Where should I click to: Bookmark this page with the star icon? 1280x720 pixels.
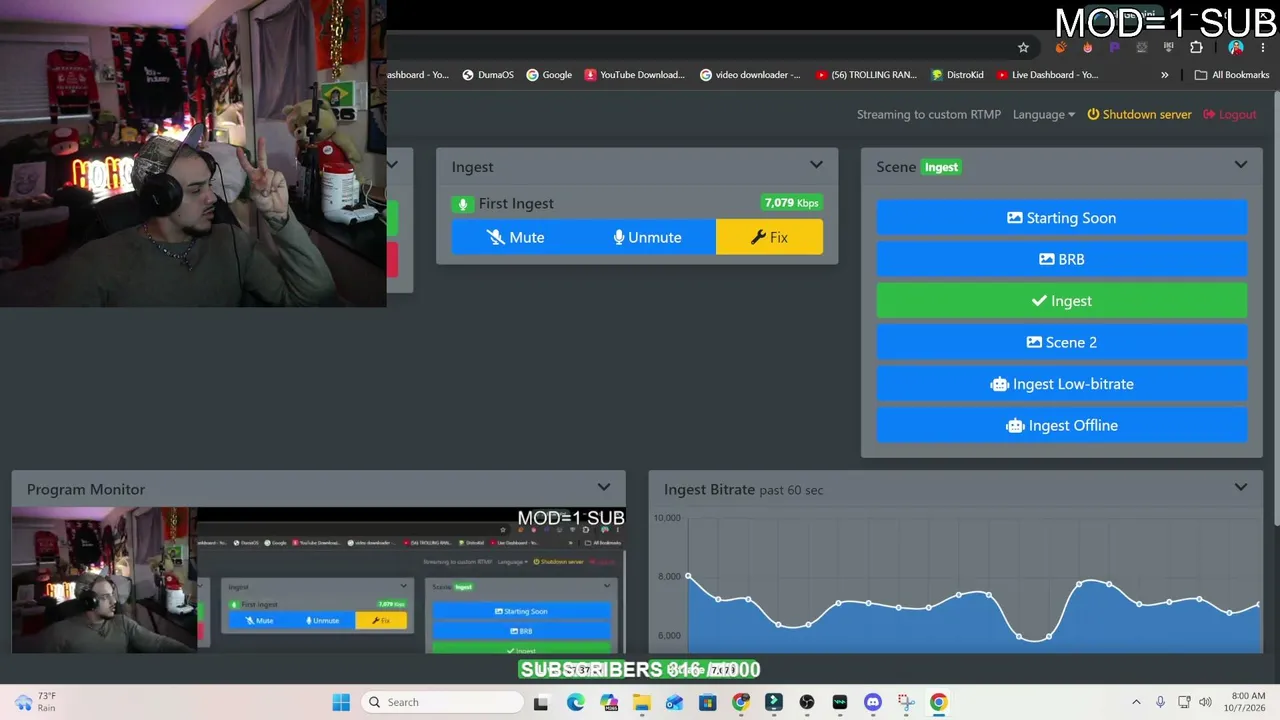pos(1023,47)
